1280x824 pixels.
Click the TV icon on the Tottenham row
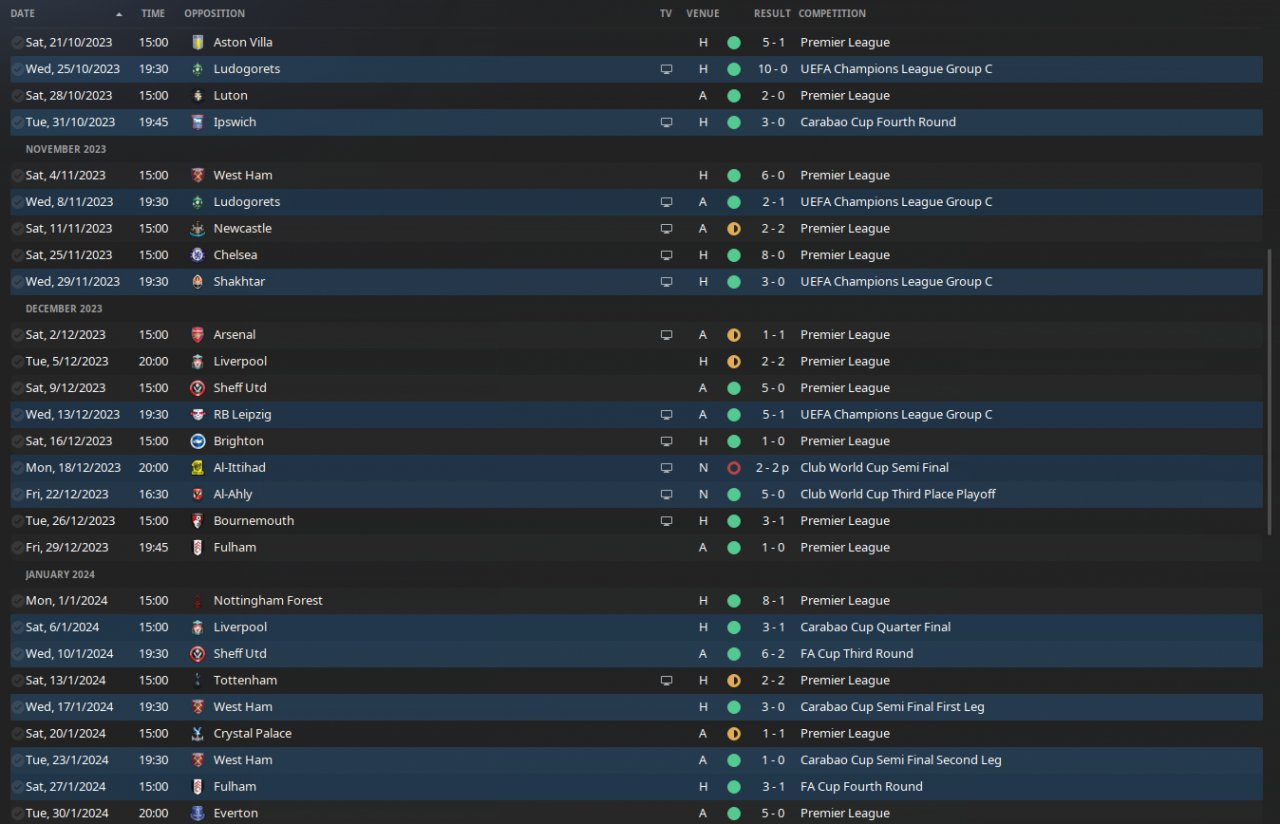coord(667,681)
